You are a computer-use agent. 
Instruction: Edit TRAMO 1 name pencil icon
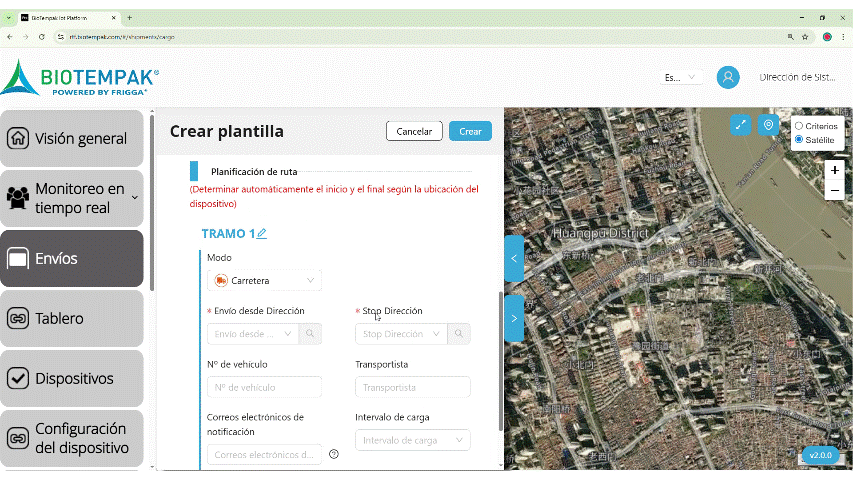coord(262,233)
